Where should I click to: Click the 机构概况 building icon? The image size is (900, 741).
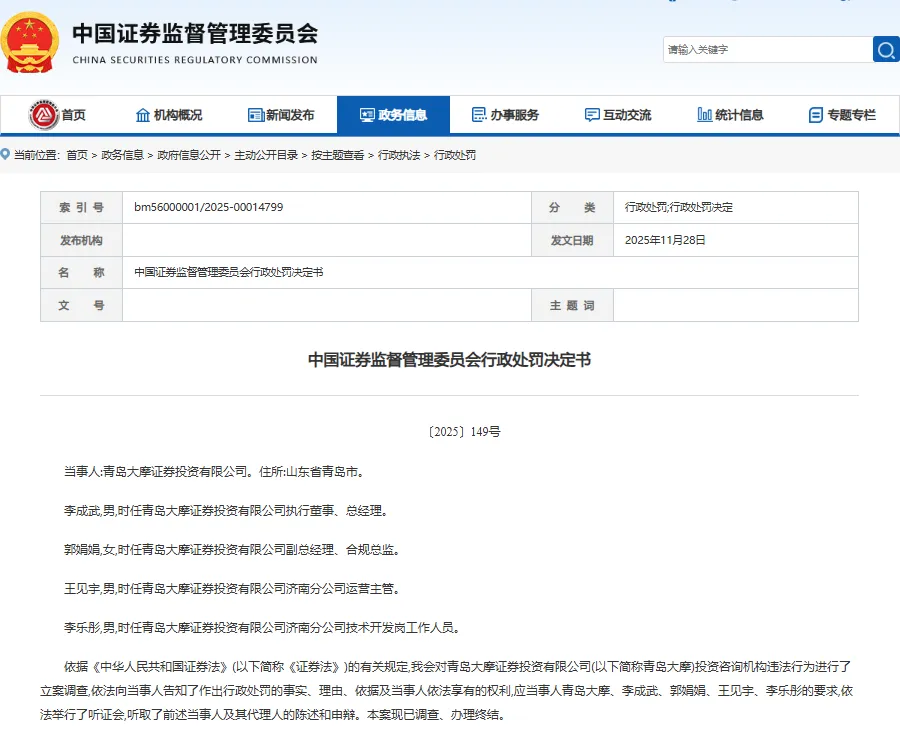[x=143, y=115]
